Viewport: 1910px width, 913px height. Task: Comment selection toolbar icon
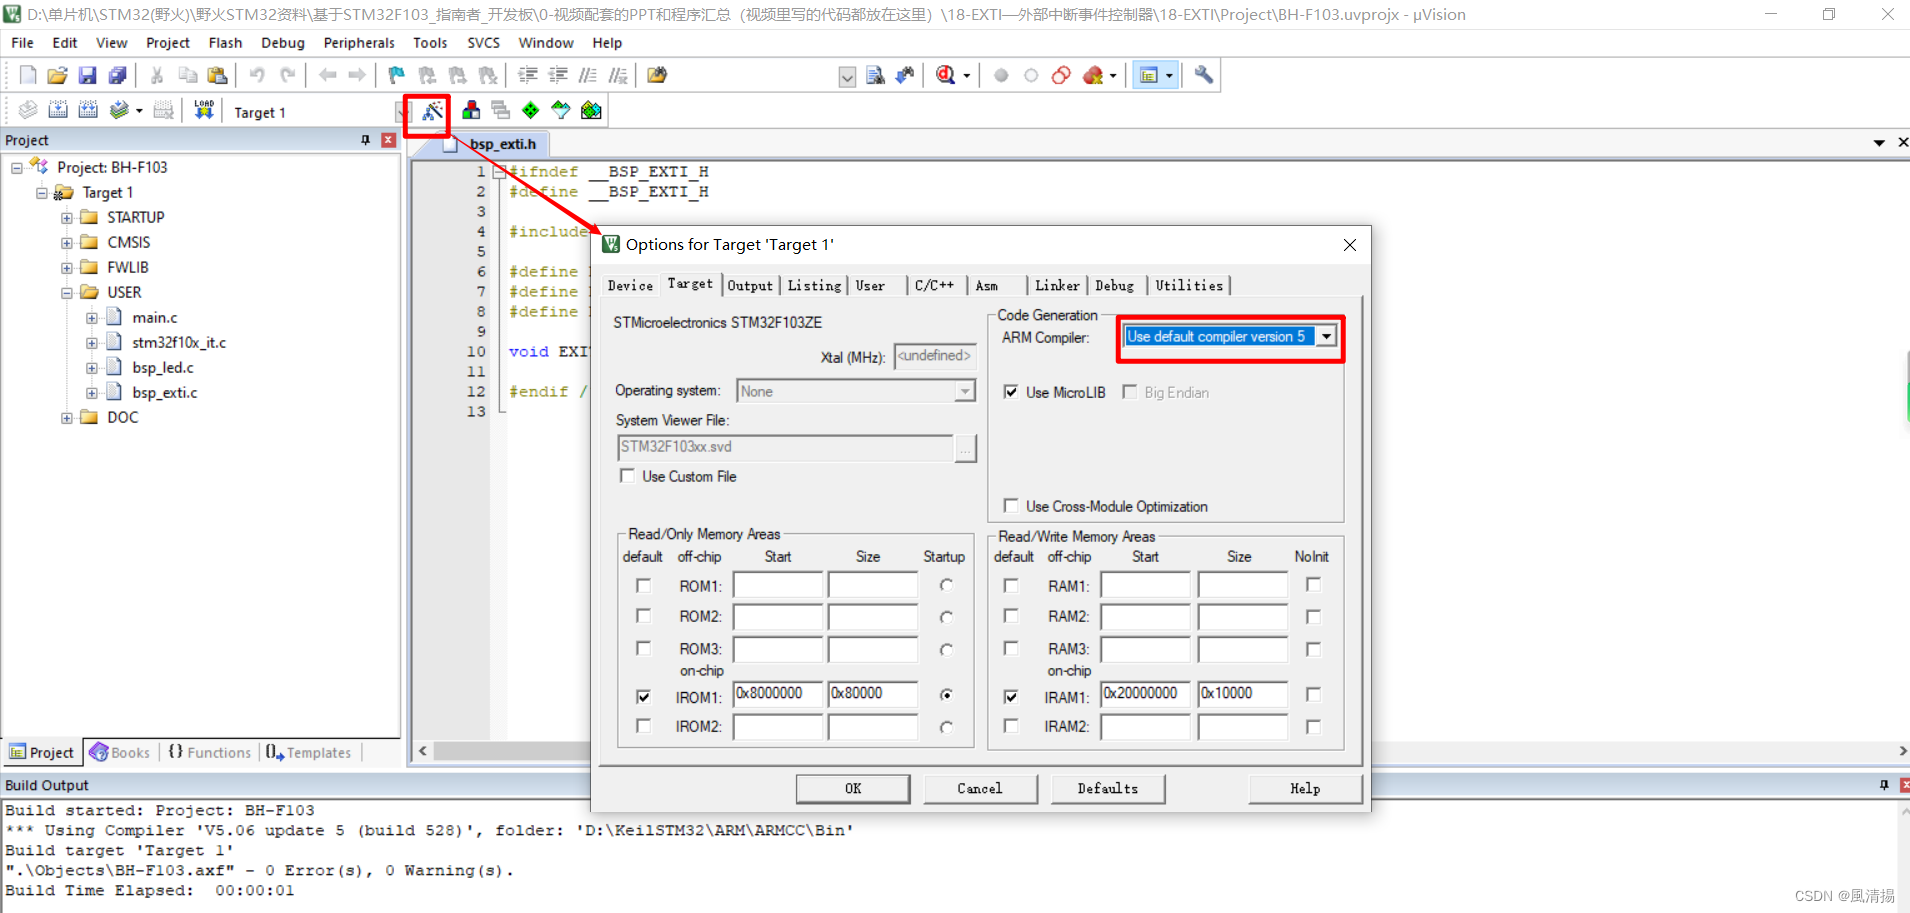pos(588,75)
